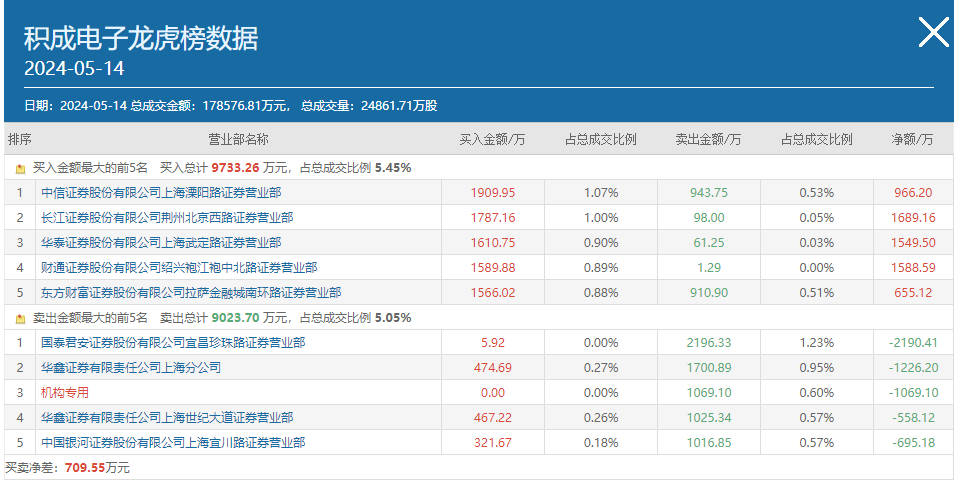The image size is (958, 484).
Task: Click the 0.95% sell ratio cell
Action: [x=817, y=368]
